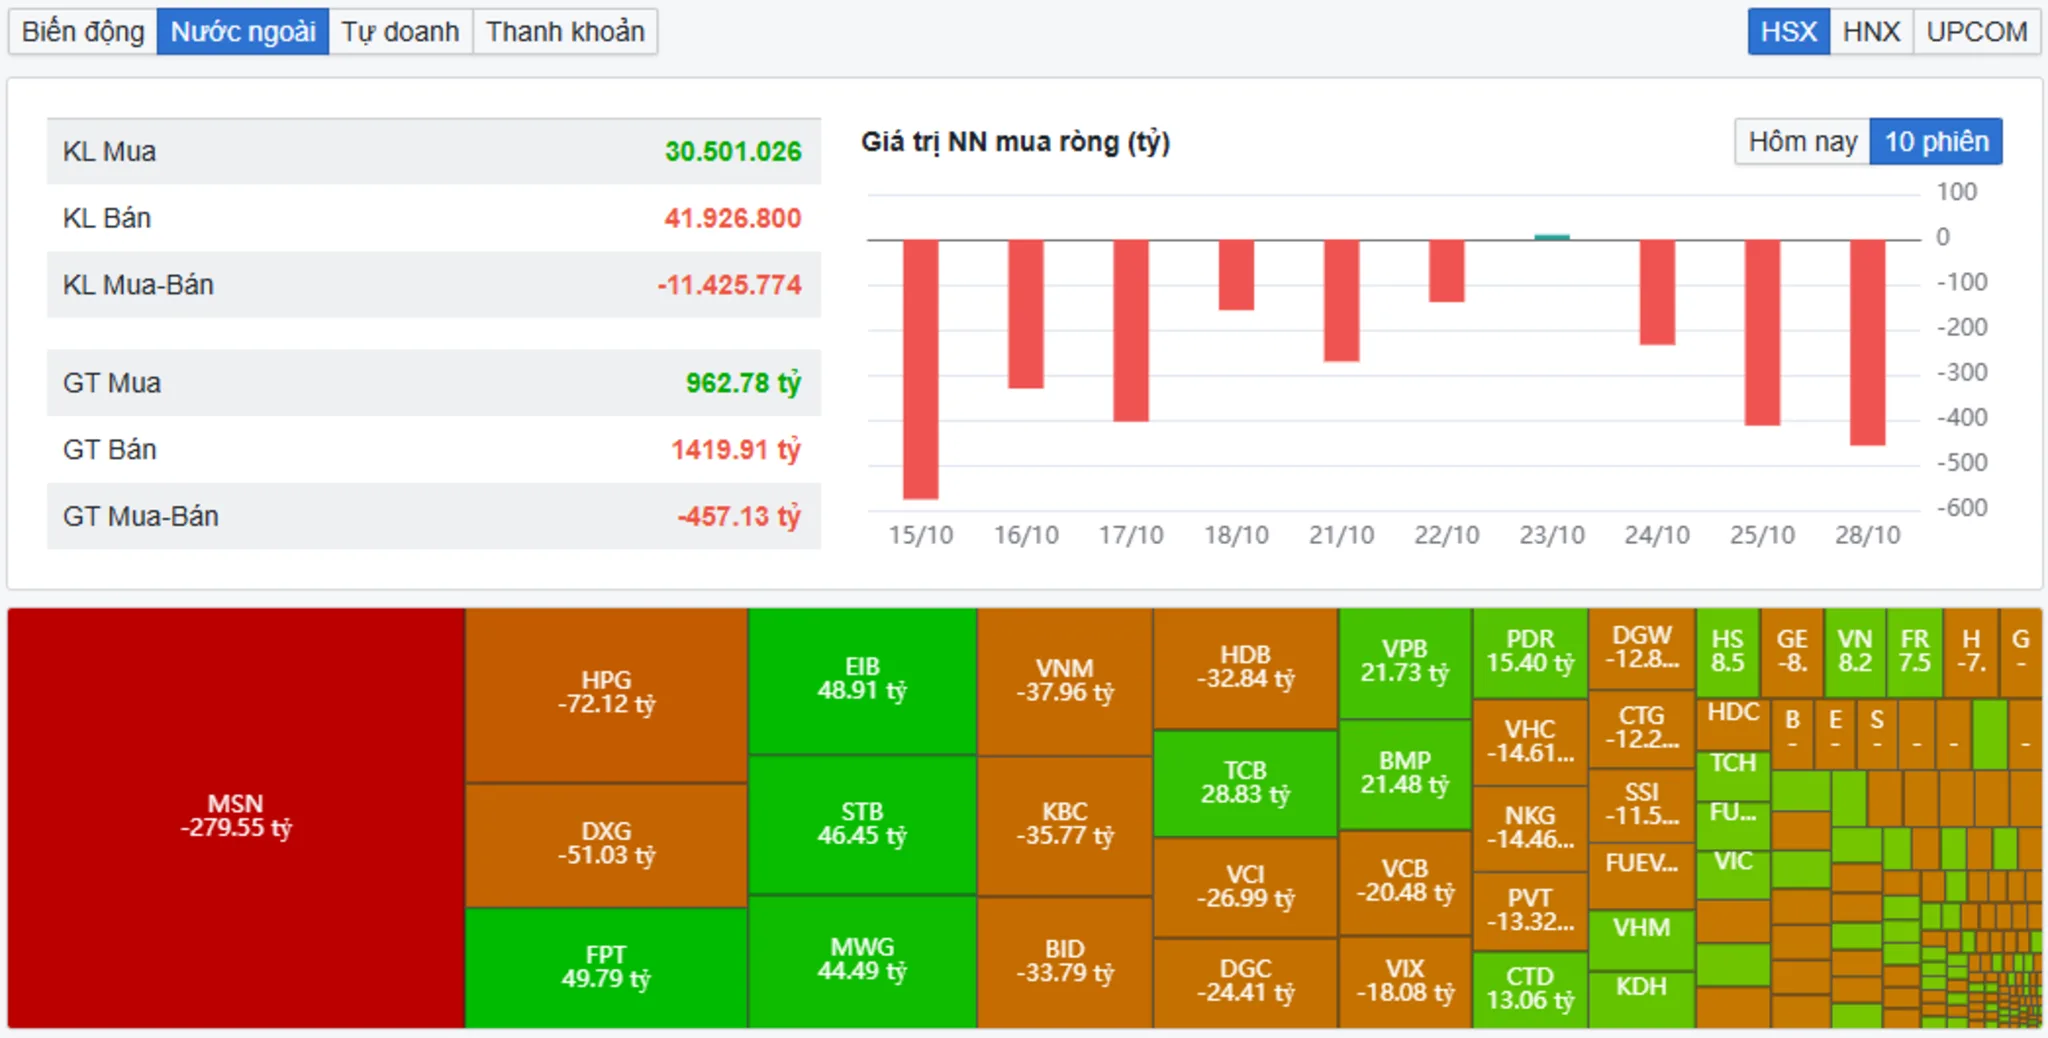Click the MWG 44.49 tỷ tile

point(862,961)
